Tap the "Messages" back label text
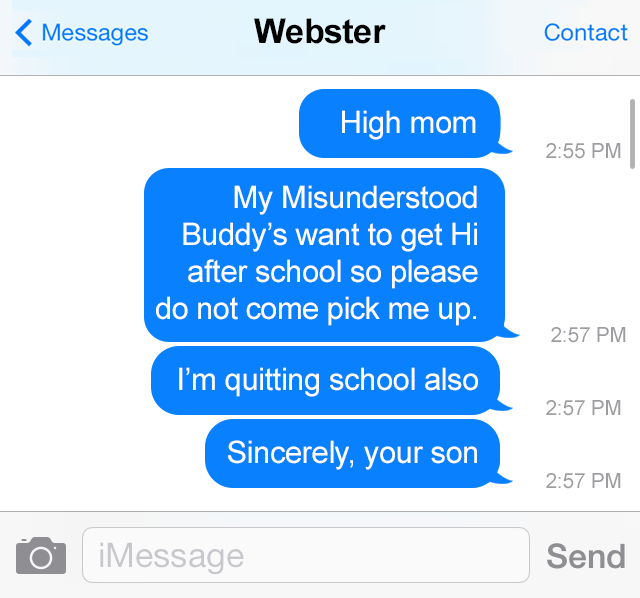The height and width of the screenshot is (598, 640). [x=95, y=33]
